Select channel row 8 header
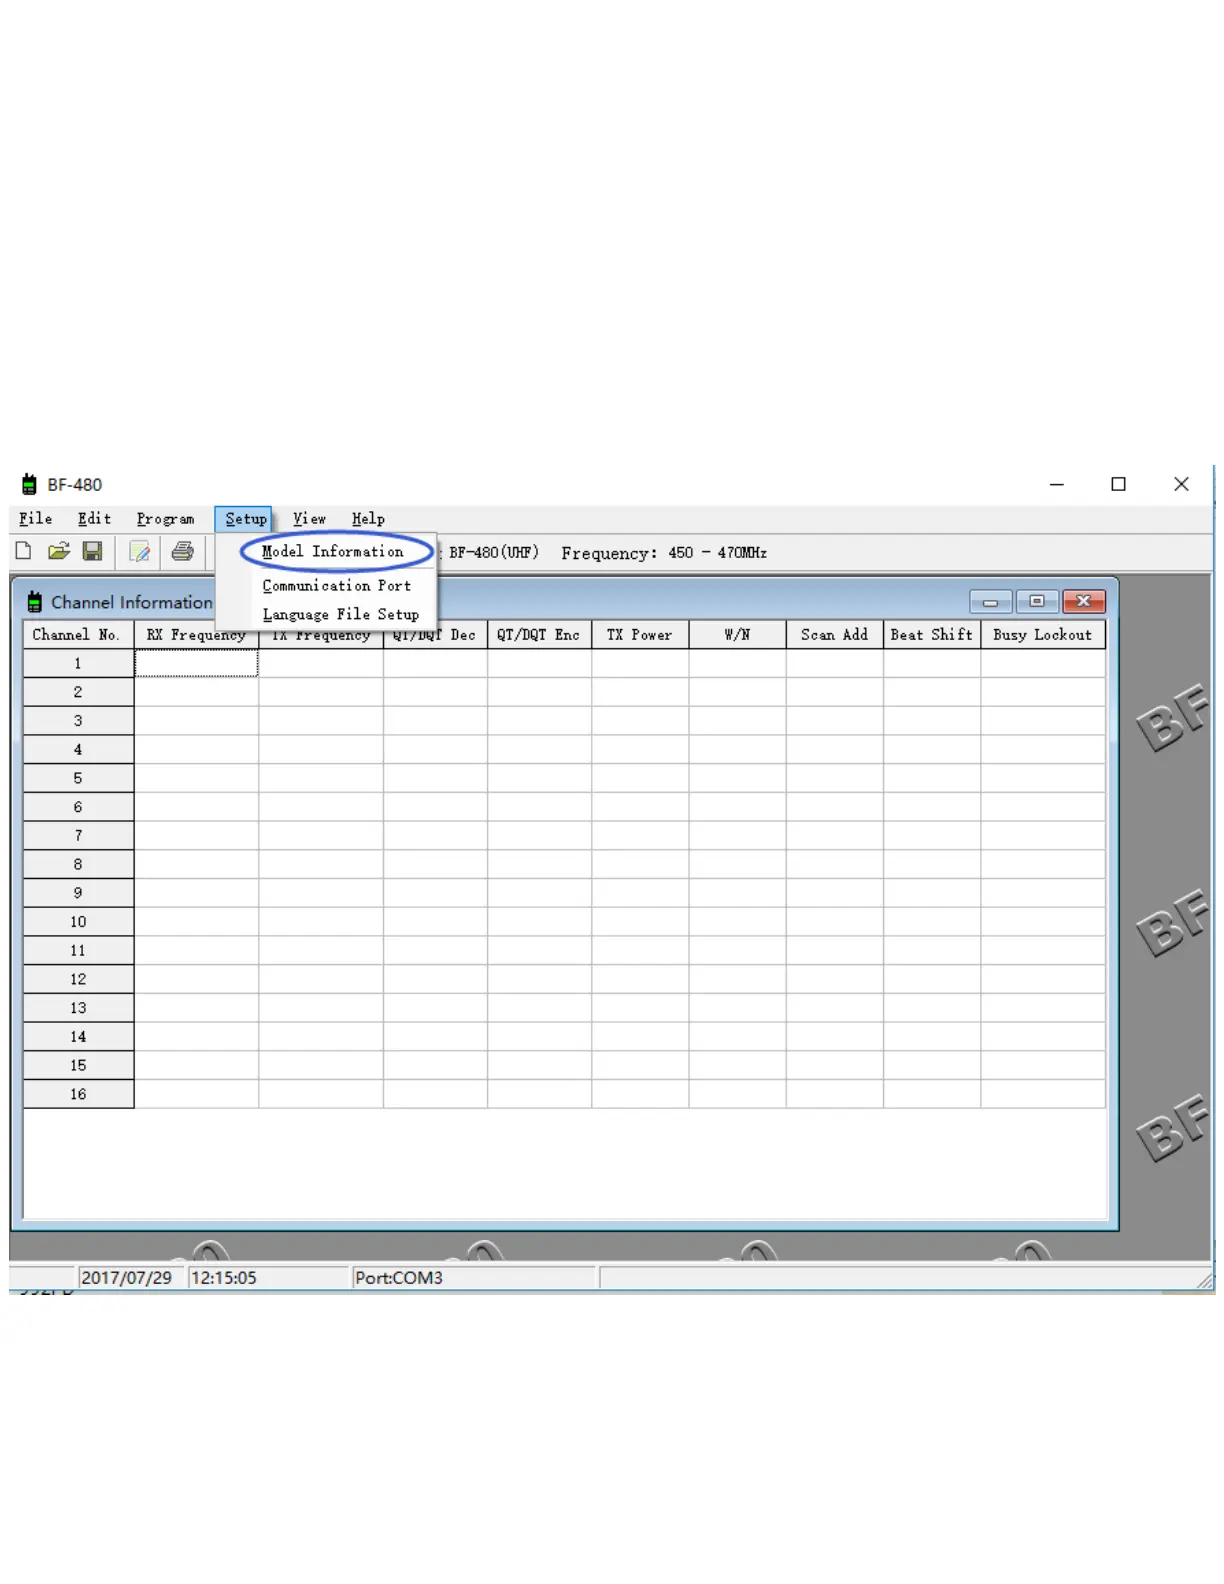This screenshot has width=1224, height=1584. click(x=78, y=864)
